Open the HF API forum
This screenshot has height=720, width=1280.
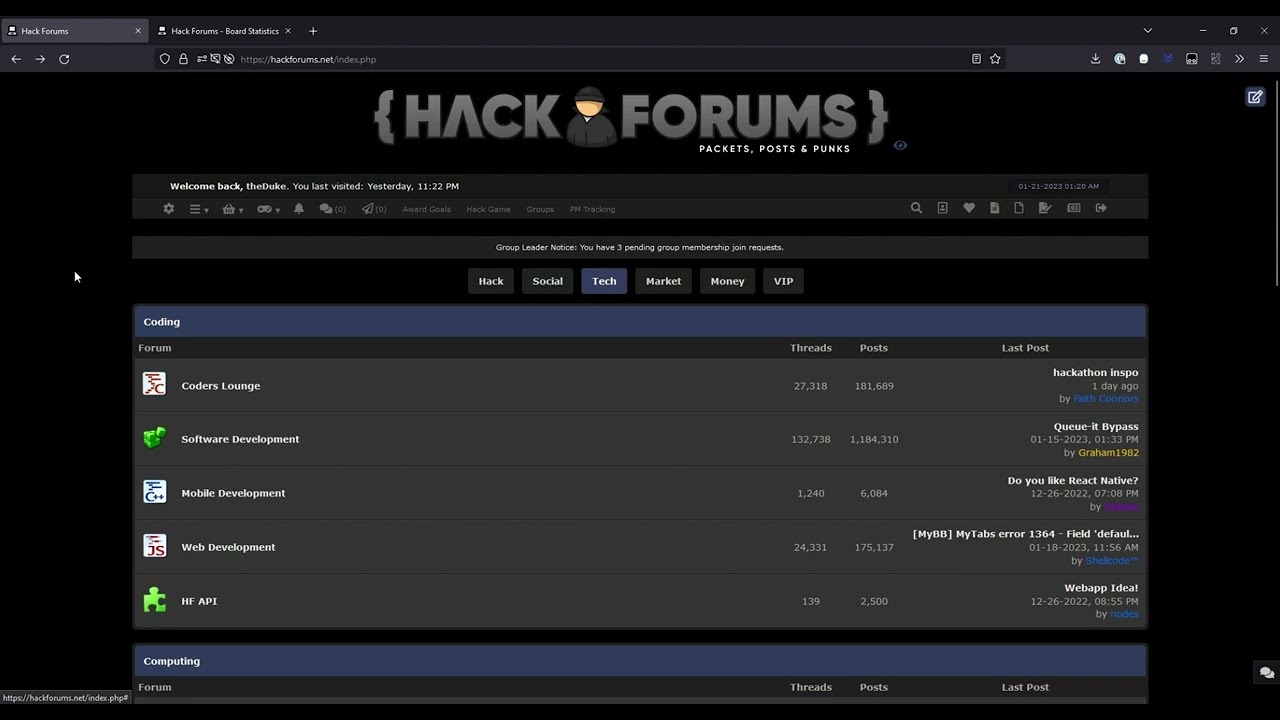tap(199, 601)
